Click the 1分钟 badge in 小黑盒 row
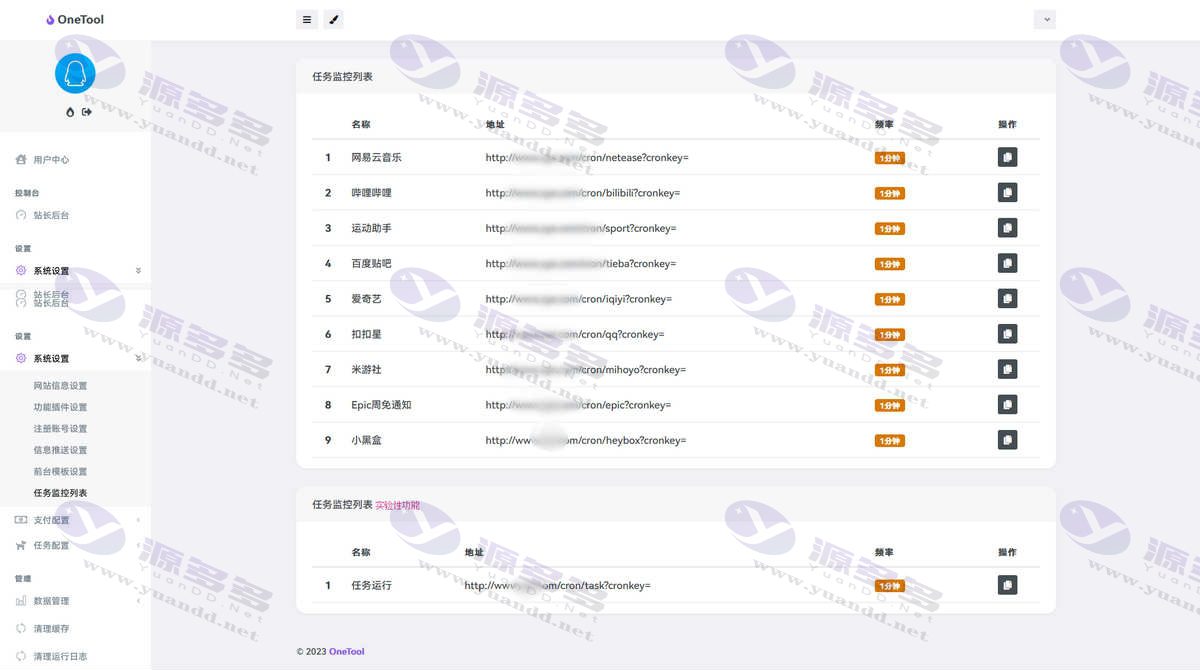 click(889, 441)
